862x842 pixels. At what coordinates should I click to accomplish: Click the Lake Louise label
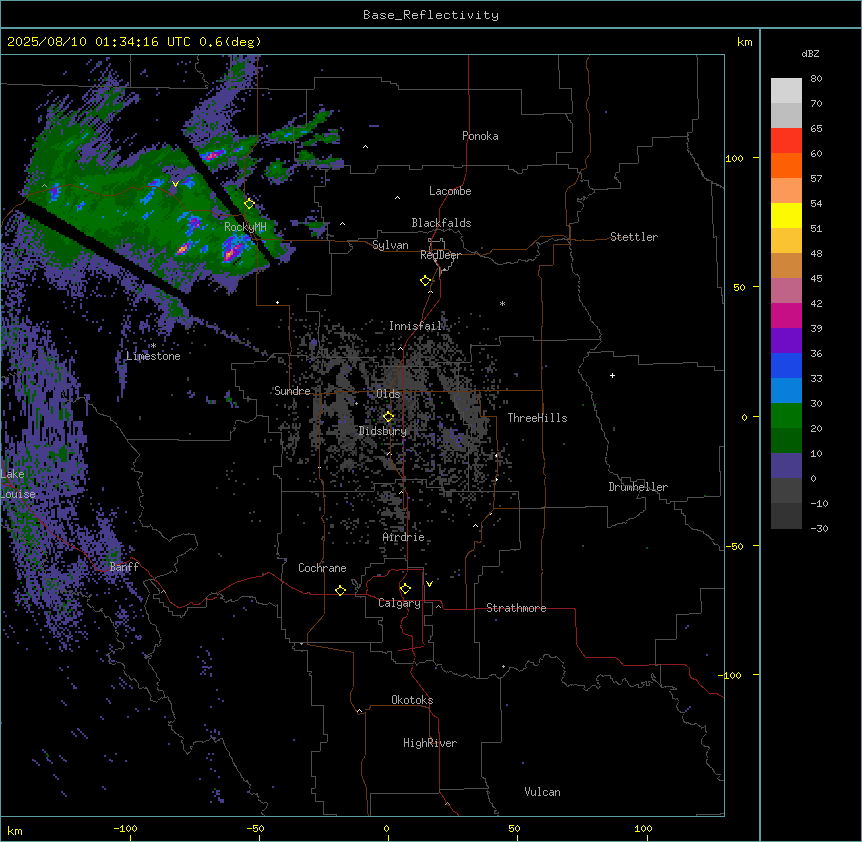pos(18,484)
